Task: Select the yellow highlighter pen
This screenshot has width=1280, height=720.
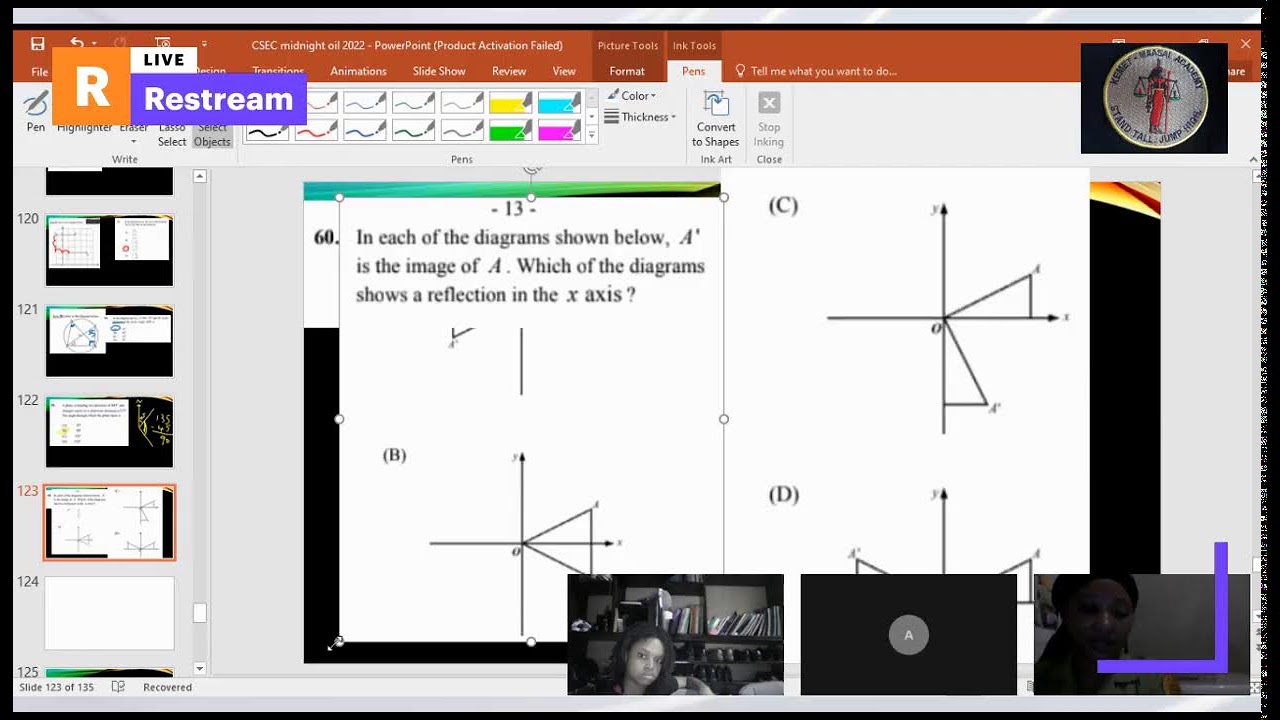Action: (x=510, y=102)
